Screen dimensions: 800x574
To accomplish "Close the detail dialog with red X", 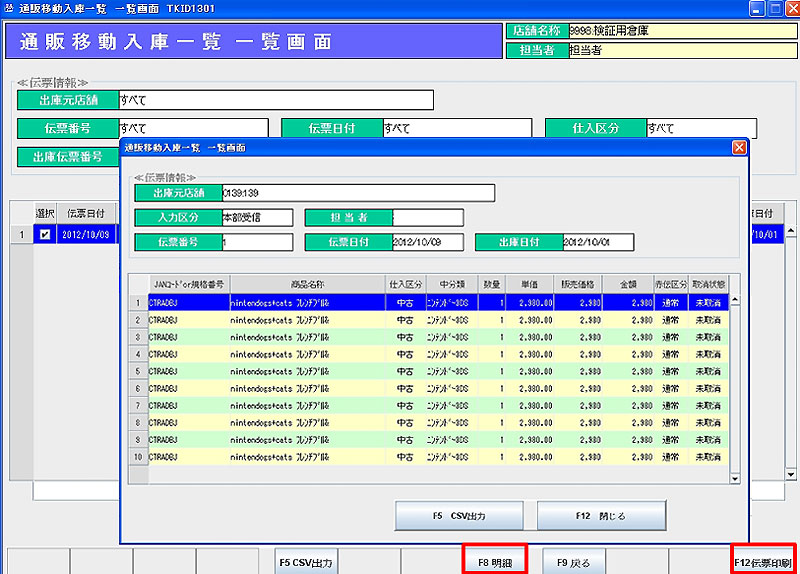I will (x=740, y=147).
